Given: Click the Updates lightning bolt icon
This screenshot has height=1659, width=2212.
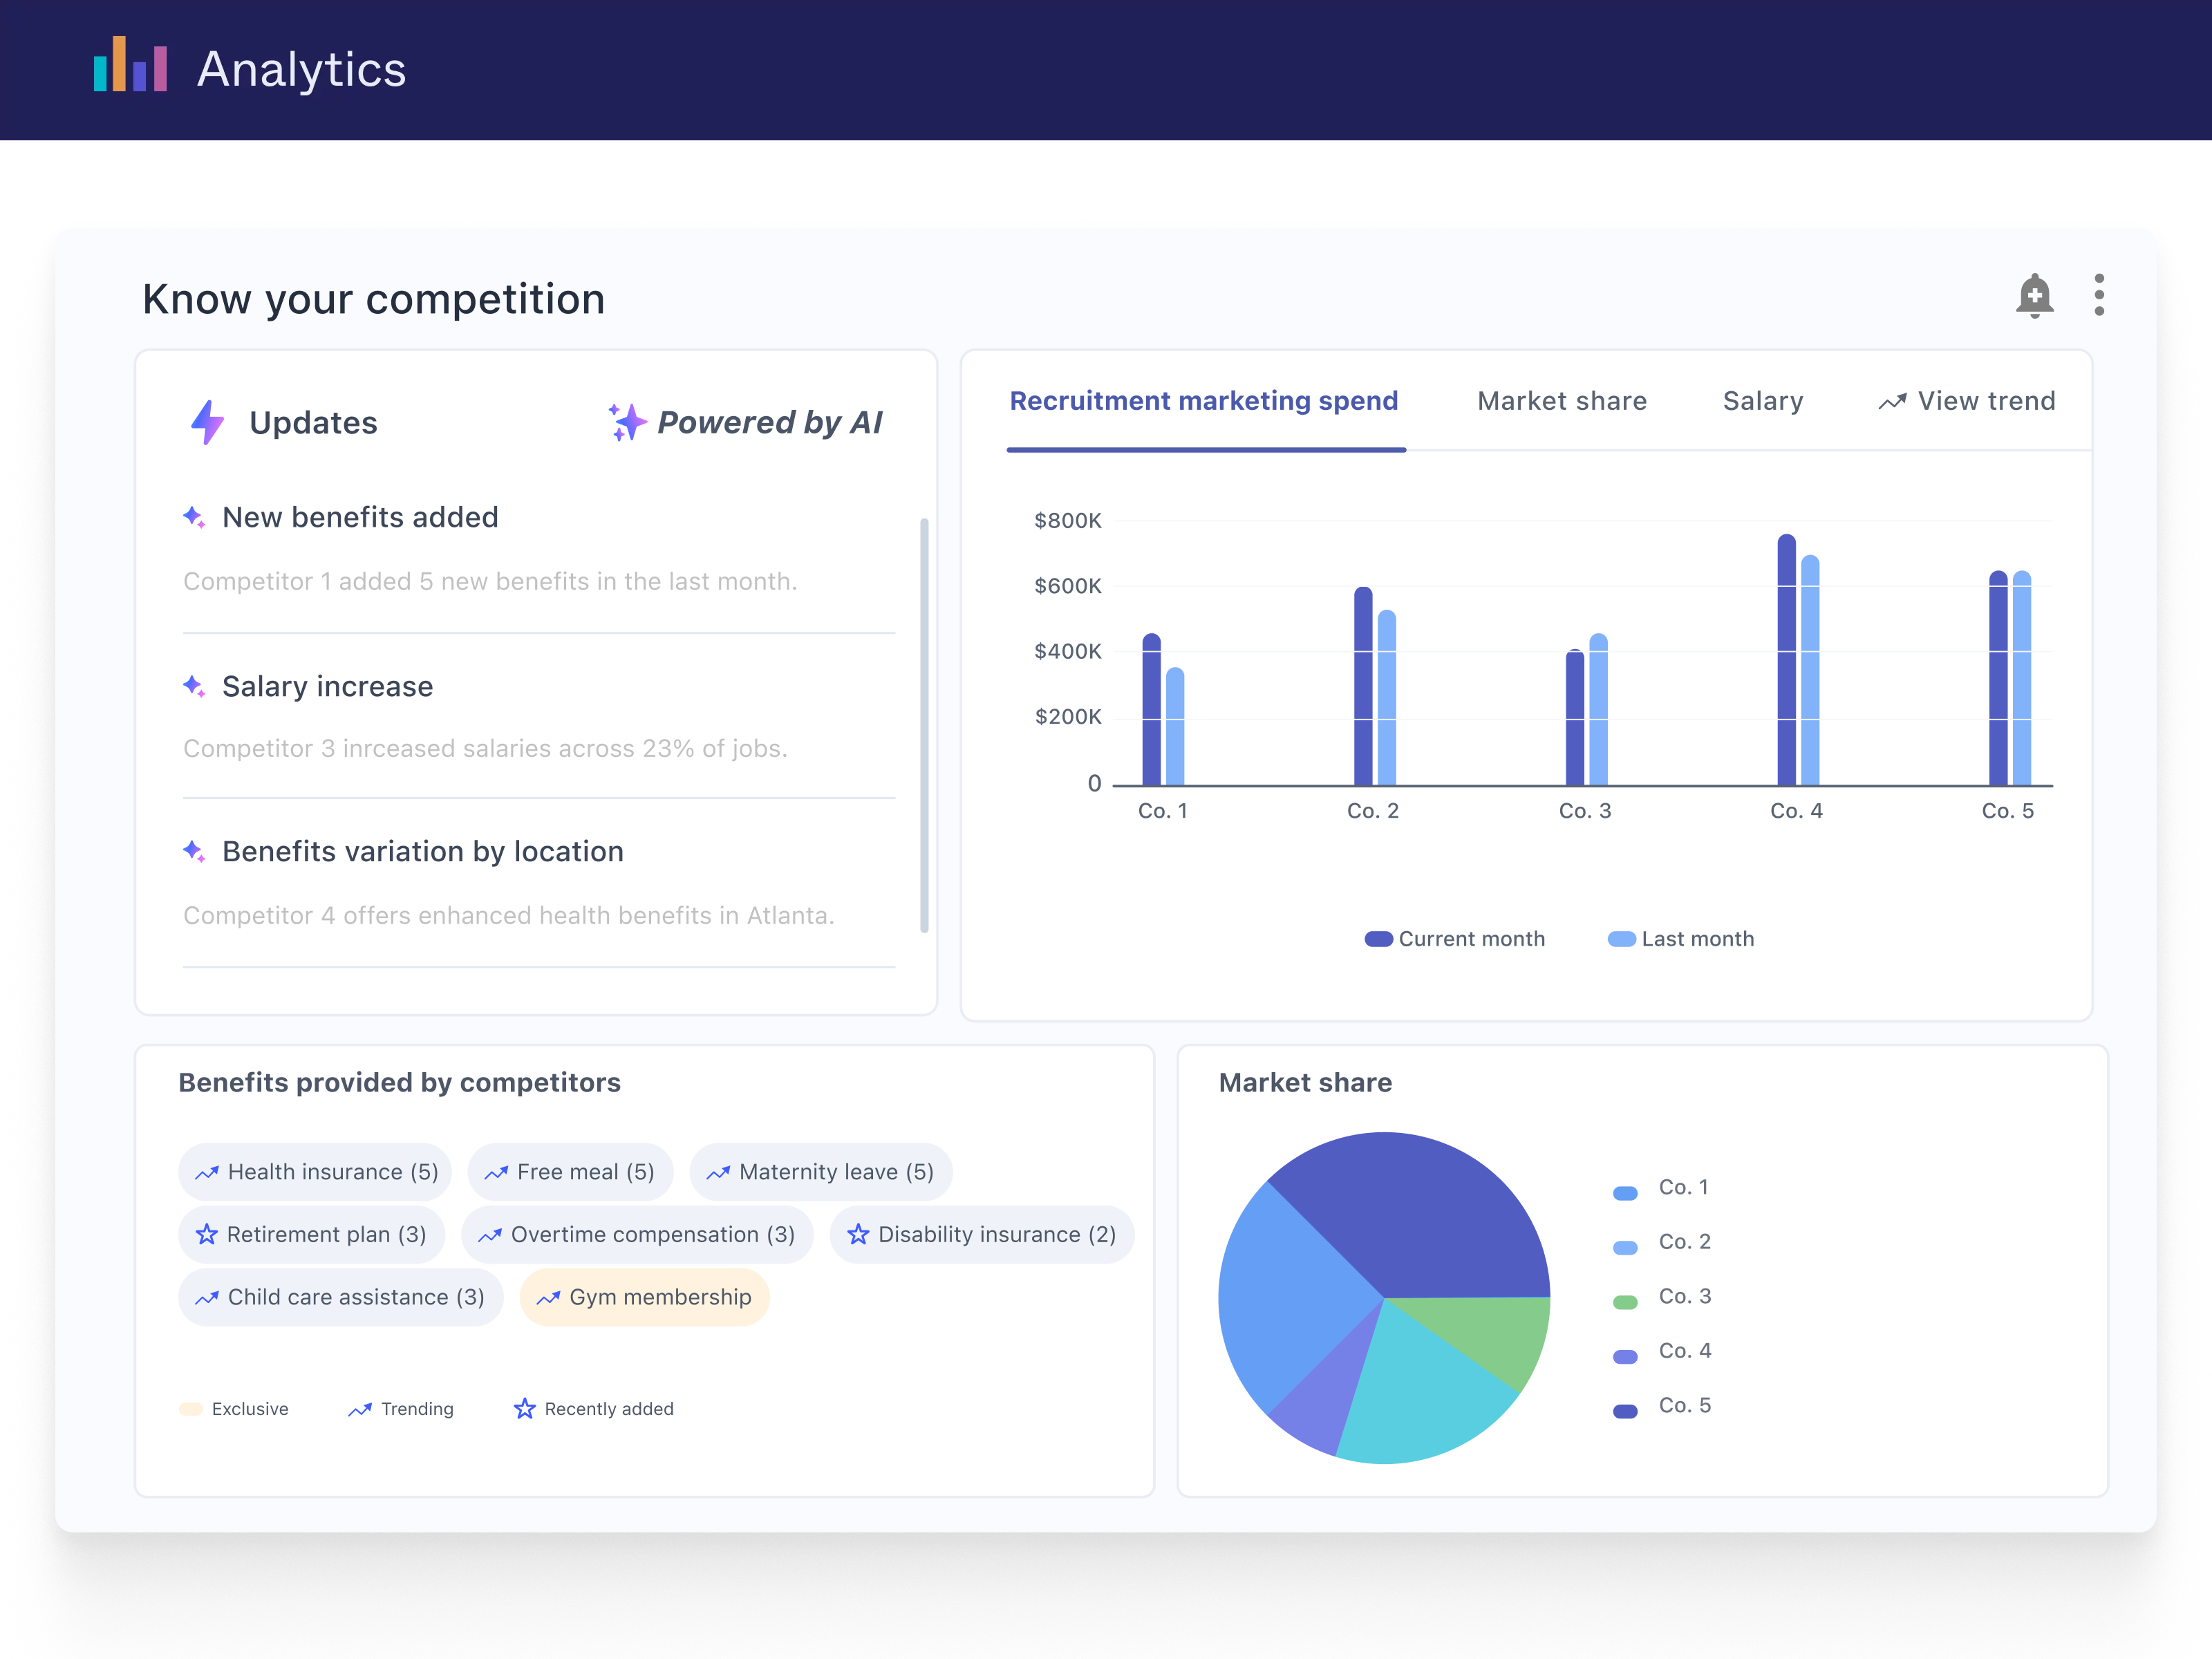Looking at the screenshot, I should (x=207, y=422).
